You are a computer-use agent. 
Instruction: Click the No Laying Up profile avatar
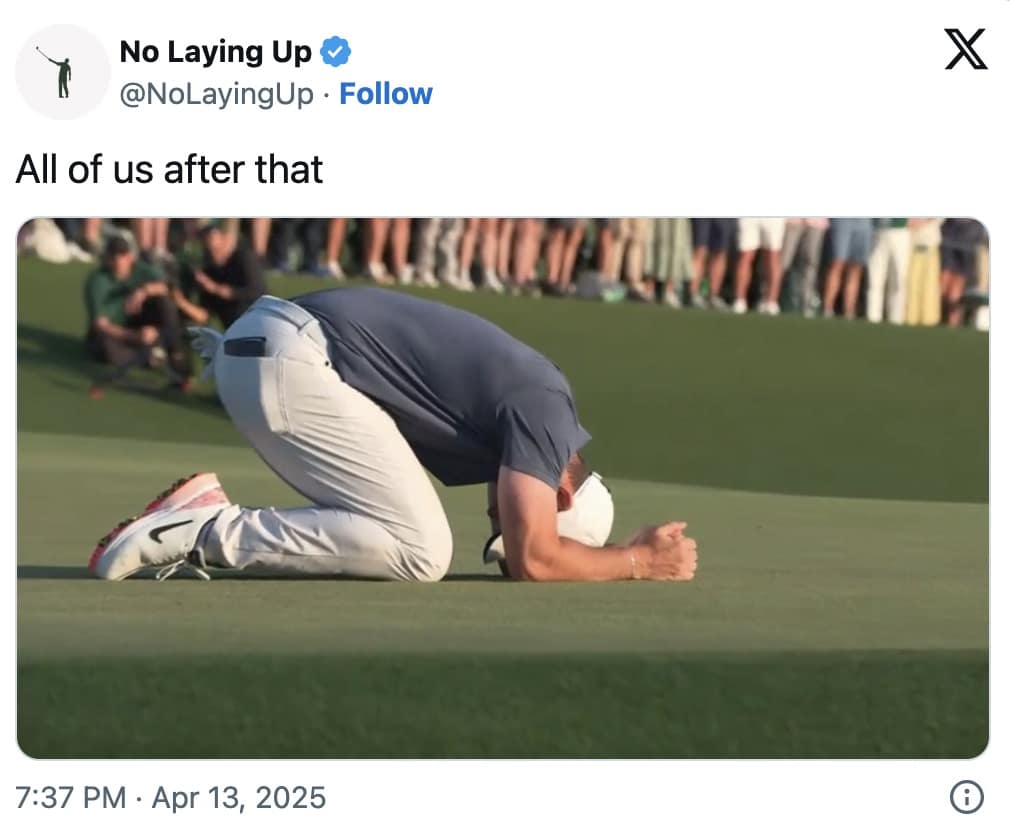(62, 72)
